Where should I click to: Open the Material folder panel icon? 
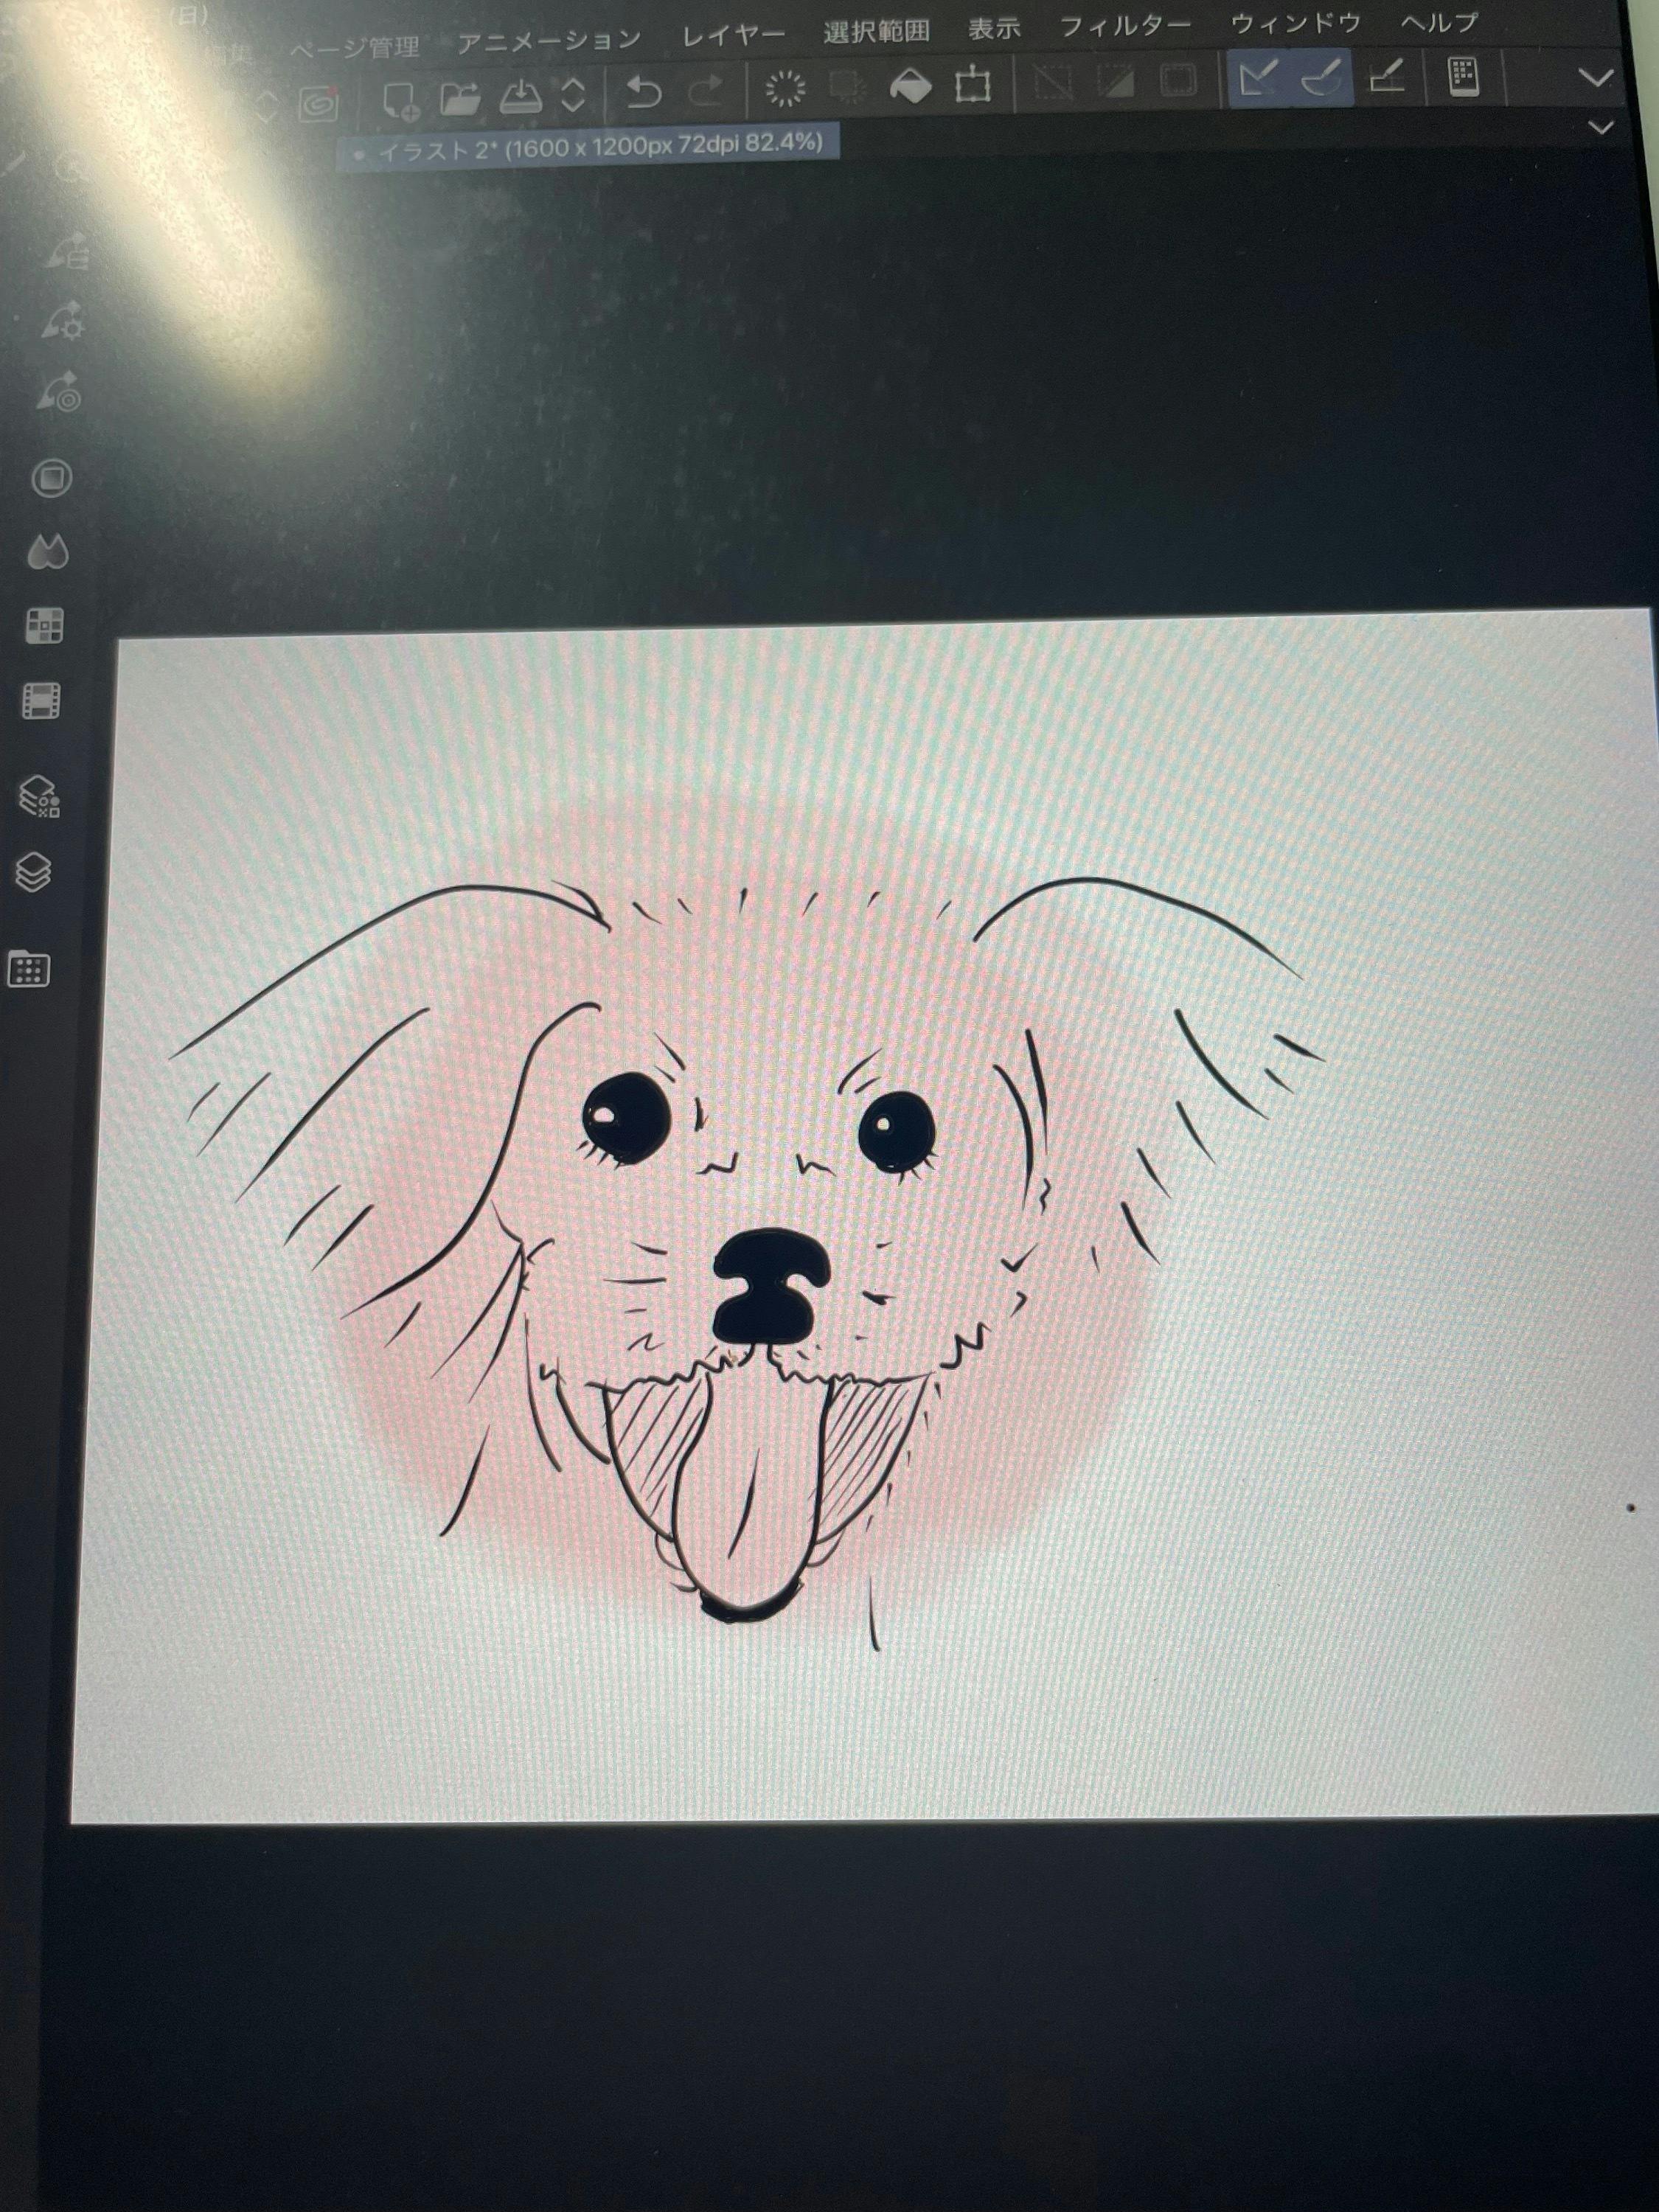28,969
